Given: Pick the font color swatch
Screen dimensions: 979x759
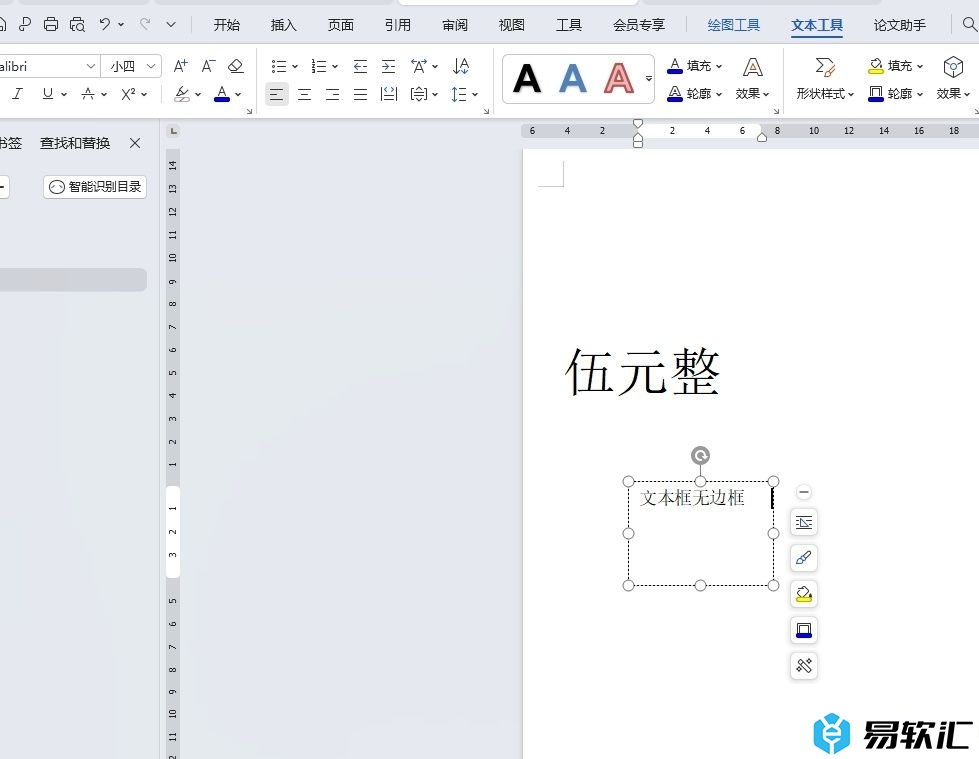Looking at the screenshot, I should 222,94.
